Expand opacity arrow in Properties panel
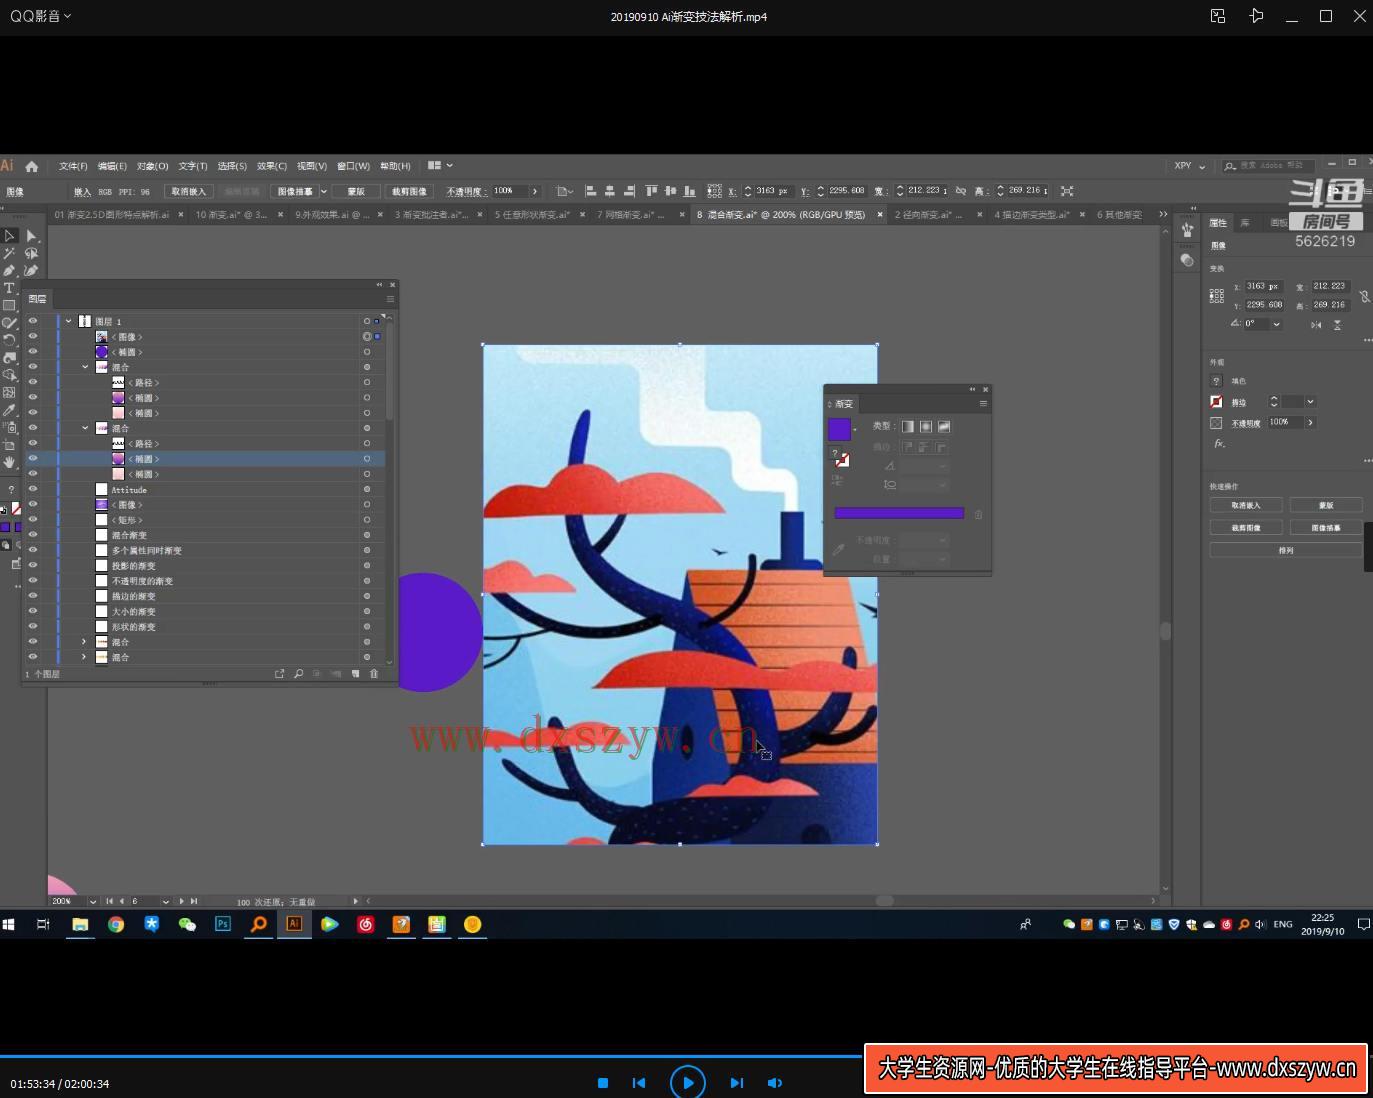The height and width of the screenshot is (1098, 1373). click(1310, 422)
